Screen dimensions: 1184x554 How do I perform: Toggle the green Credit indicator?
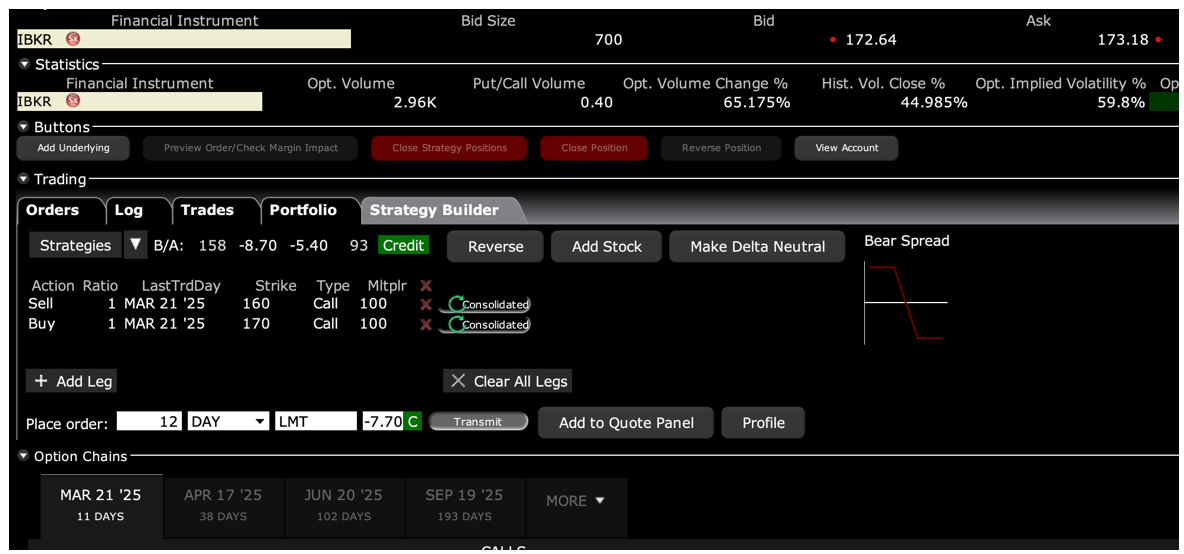pyautogui.click(x=403, y=246)
